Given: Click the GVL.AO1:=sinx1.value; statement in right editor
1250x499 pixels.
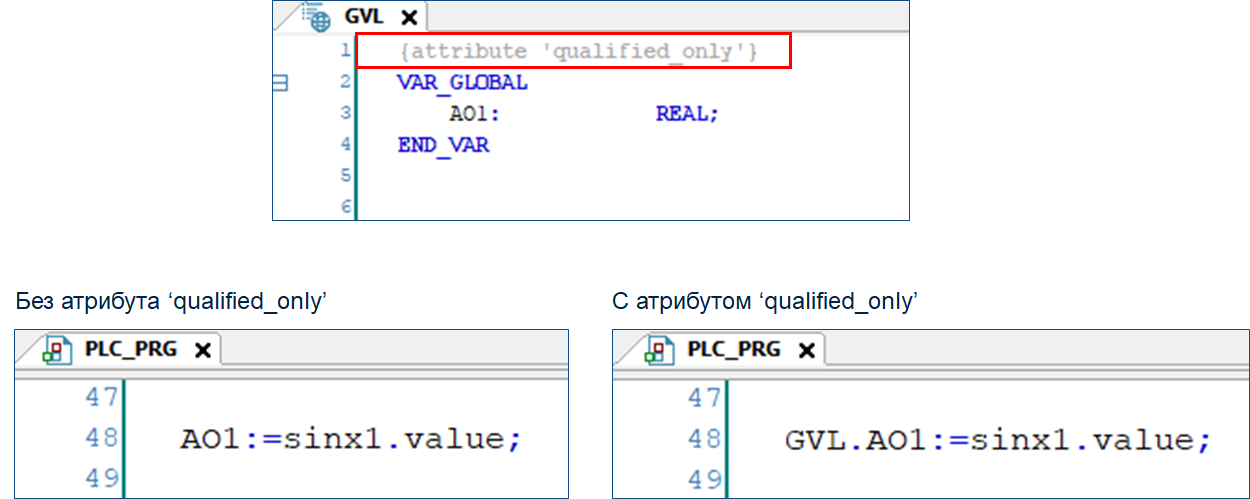Looking at the screenshot, I should coord(997,439).
